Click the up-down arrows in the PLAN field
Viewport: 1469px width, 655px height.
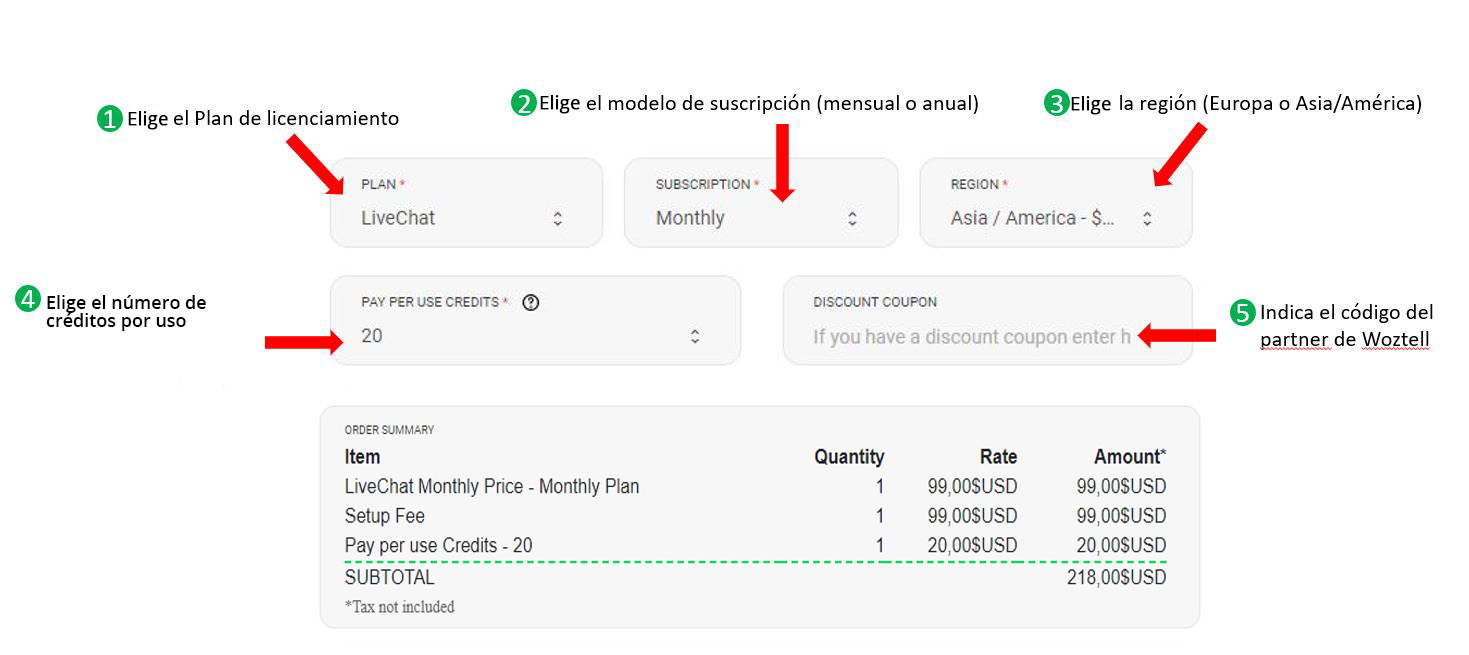(558, 218)
